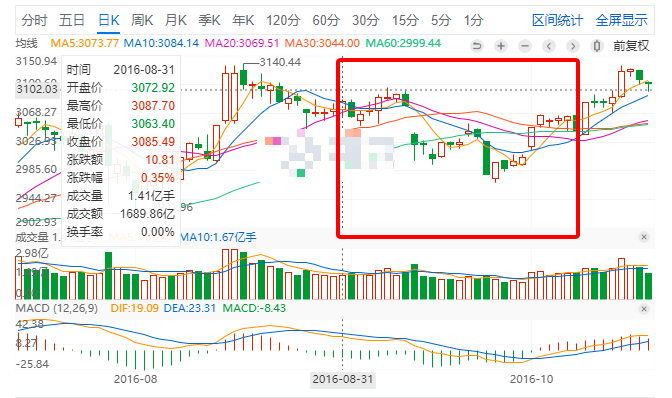Open the 5分 minute chart

pyautogui.click(x=441, y=20)
